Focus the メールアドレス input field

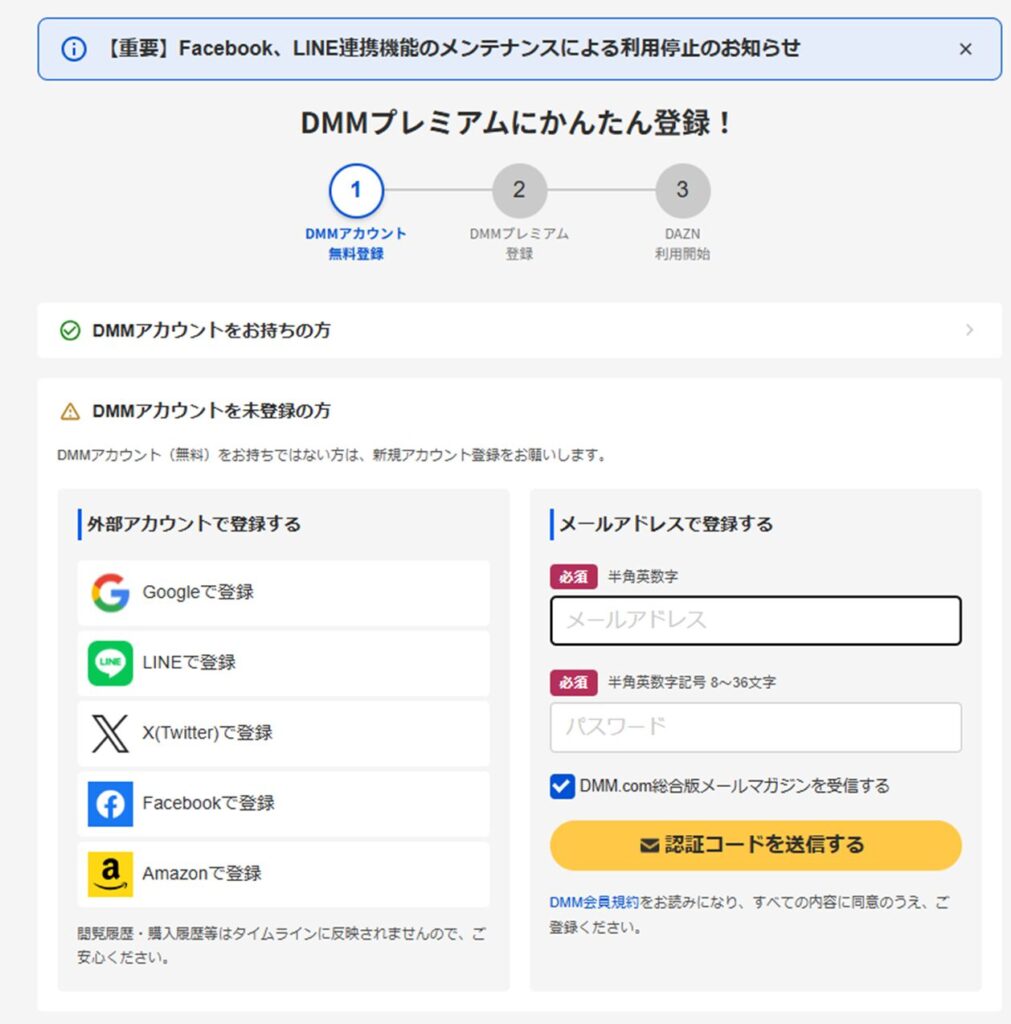tap(756, 620)
